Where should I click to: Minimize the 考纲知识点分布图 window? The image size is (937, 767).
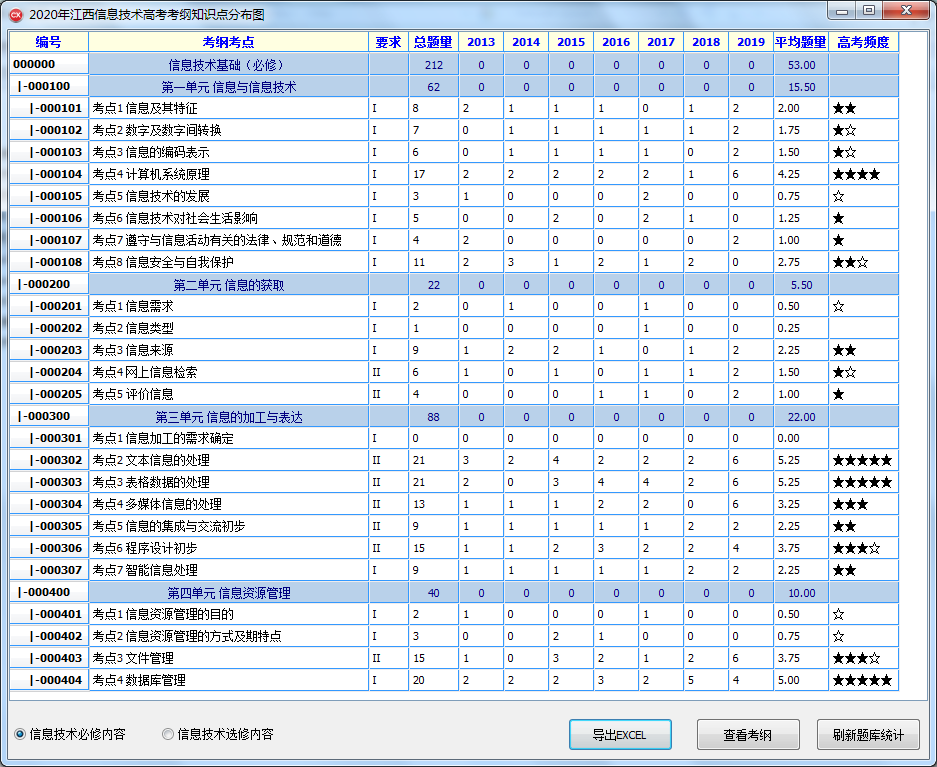click(842, 11)
